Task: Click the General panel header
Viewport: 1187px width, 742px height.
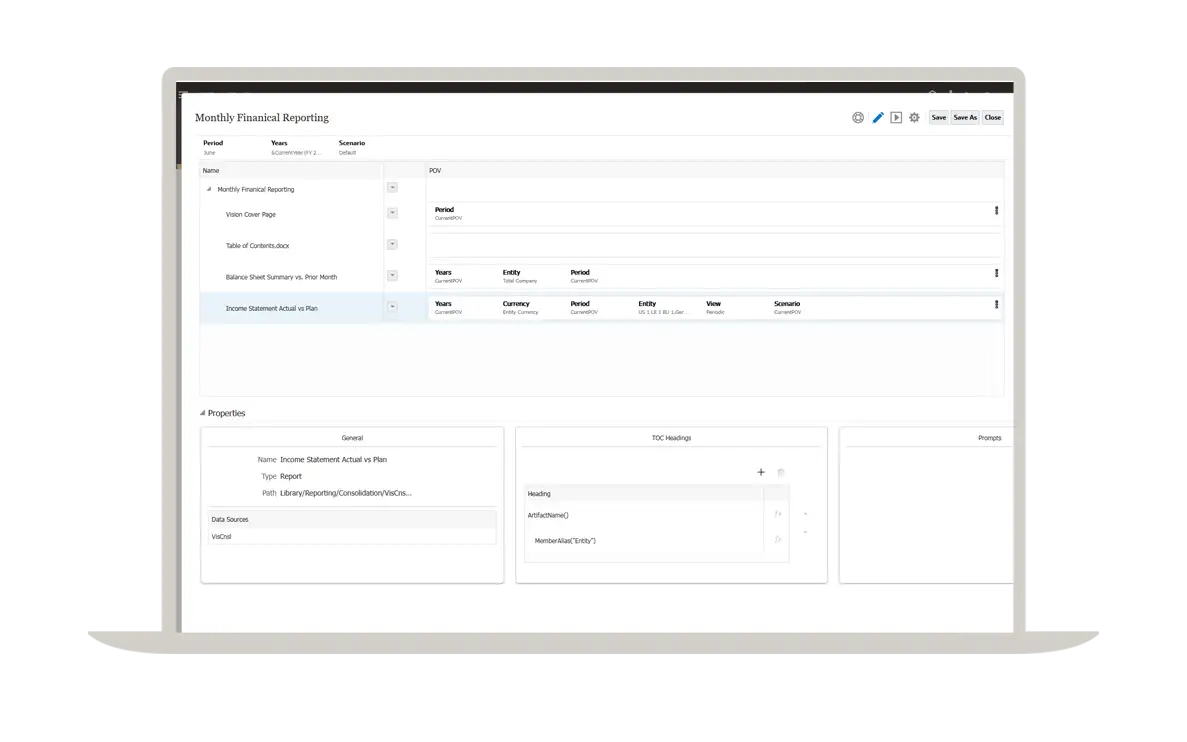Action: 352,438
